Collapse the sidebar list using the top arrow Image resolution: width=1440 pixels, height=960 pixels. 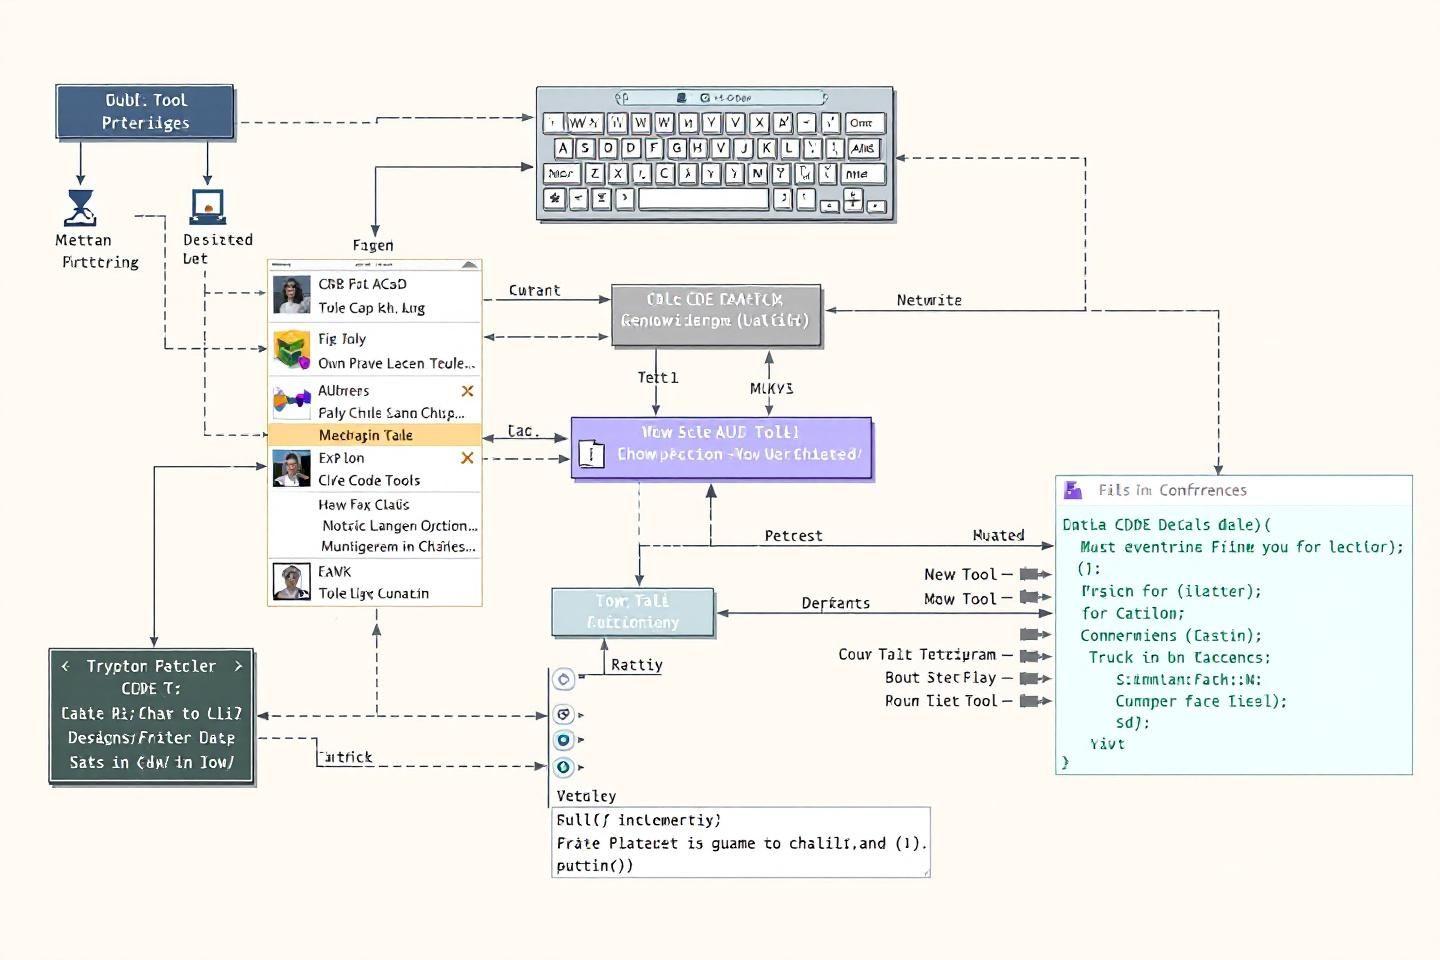point(470,264)
